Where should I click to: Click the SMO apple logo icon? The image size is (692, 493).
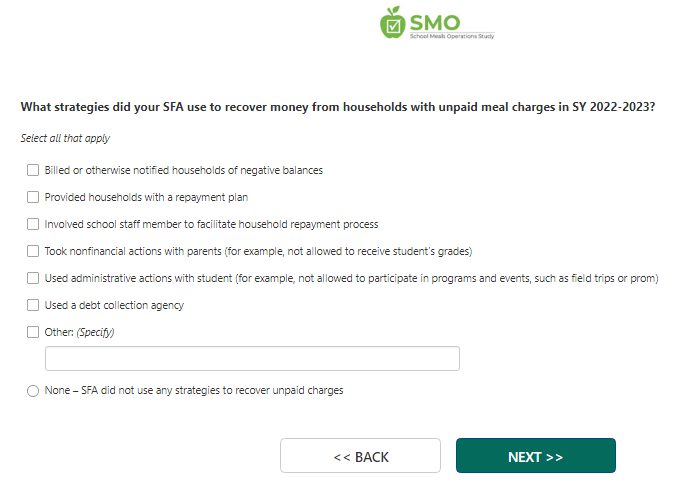click(x=392, y=22)
